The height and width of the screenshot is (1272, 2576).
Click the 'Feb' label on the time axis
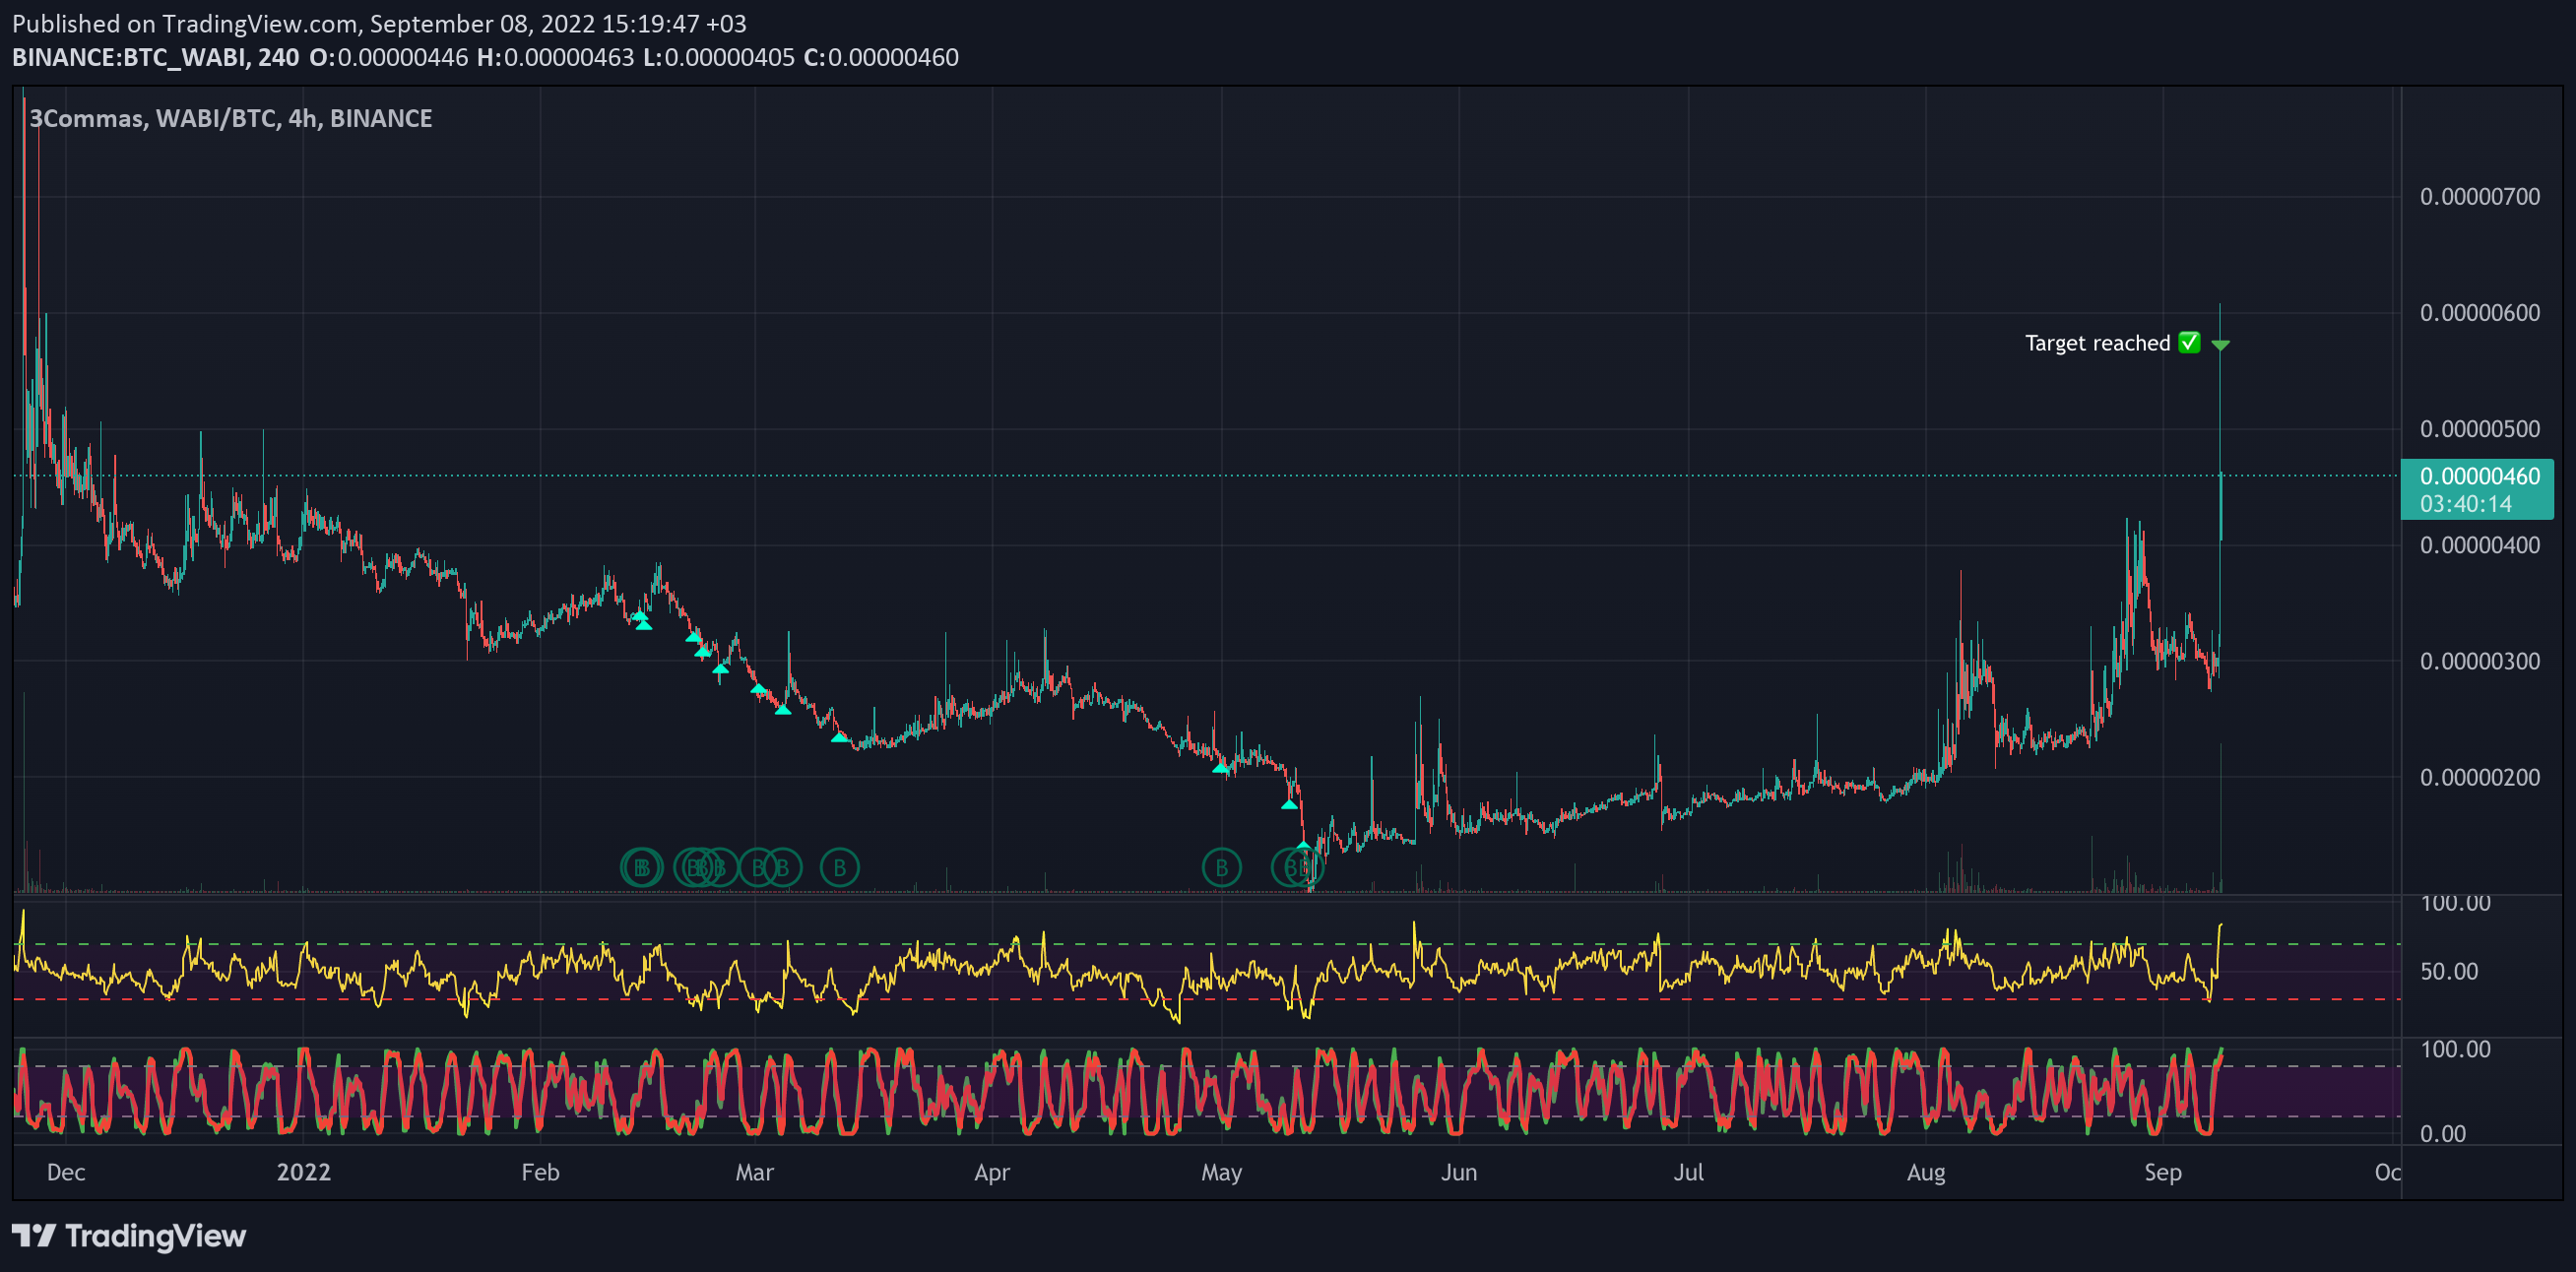pos(540,1172)
